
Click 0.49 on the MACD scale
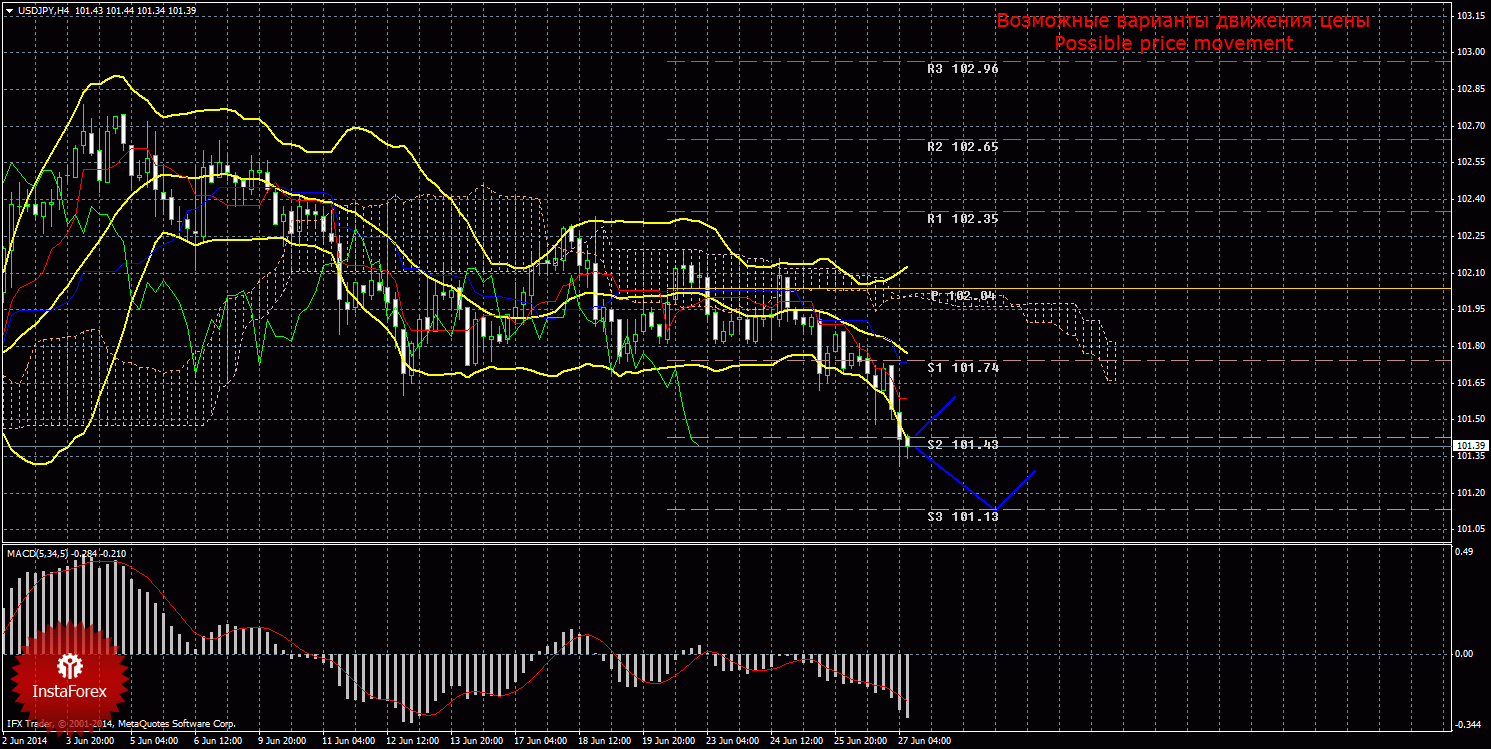click(x=1464, y=551)
